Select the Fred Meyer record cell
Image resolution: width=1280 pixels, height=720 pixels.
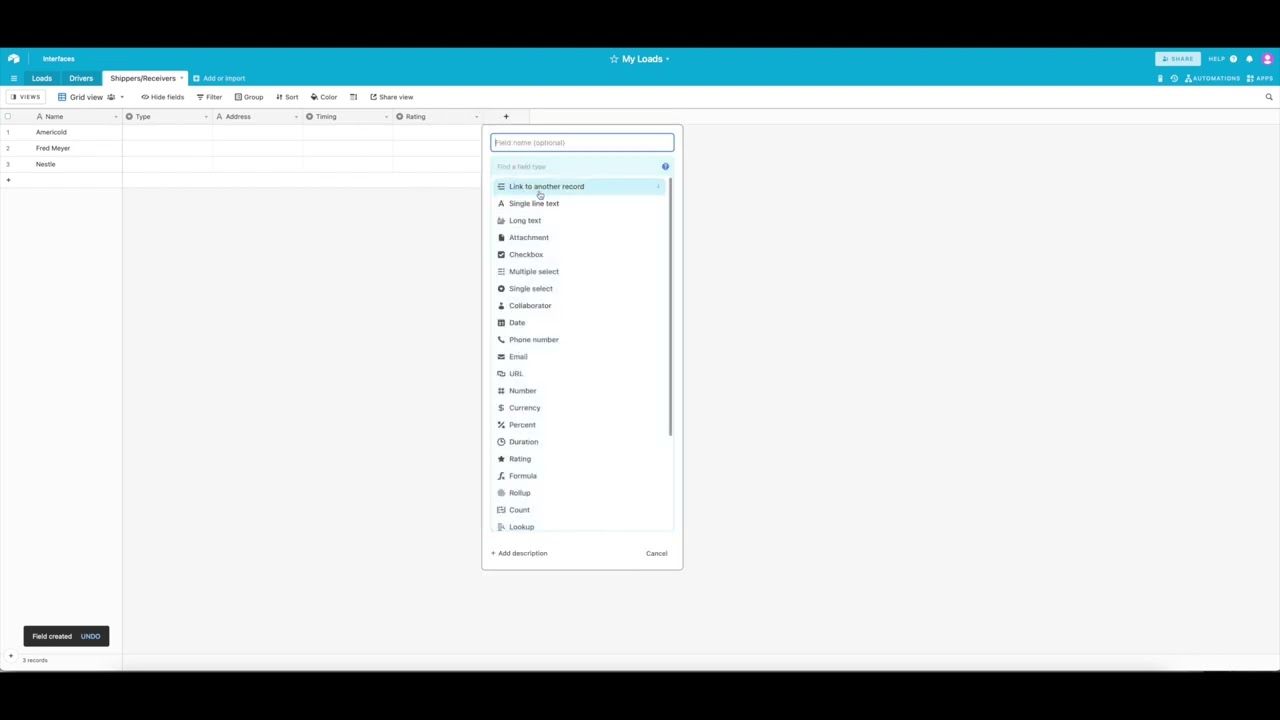click(x=75, y=148)
